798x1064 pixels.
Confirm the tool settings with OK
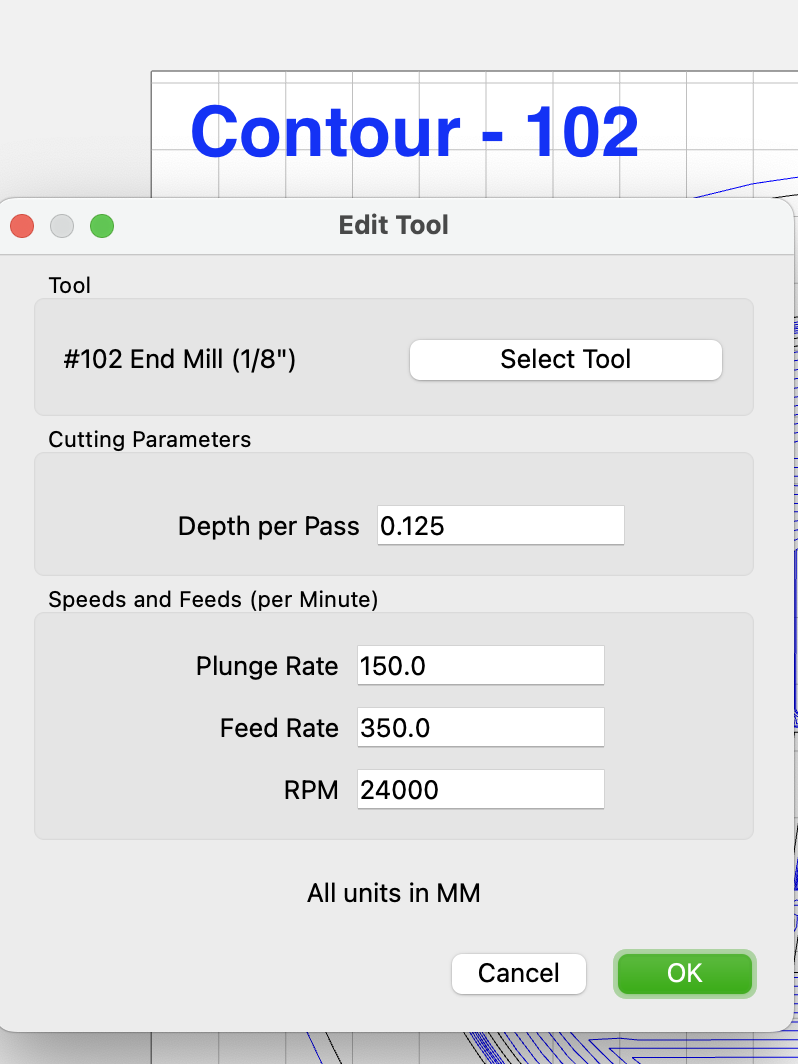point(684,973)
